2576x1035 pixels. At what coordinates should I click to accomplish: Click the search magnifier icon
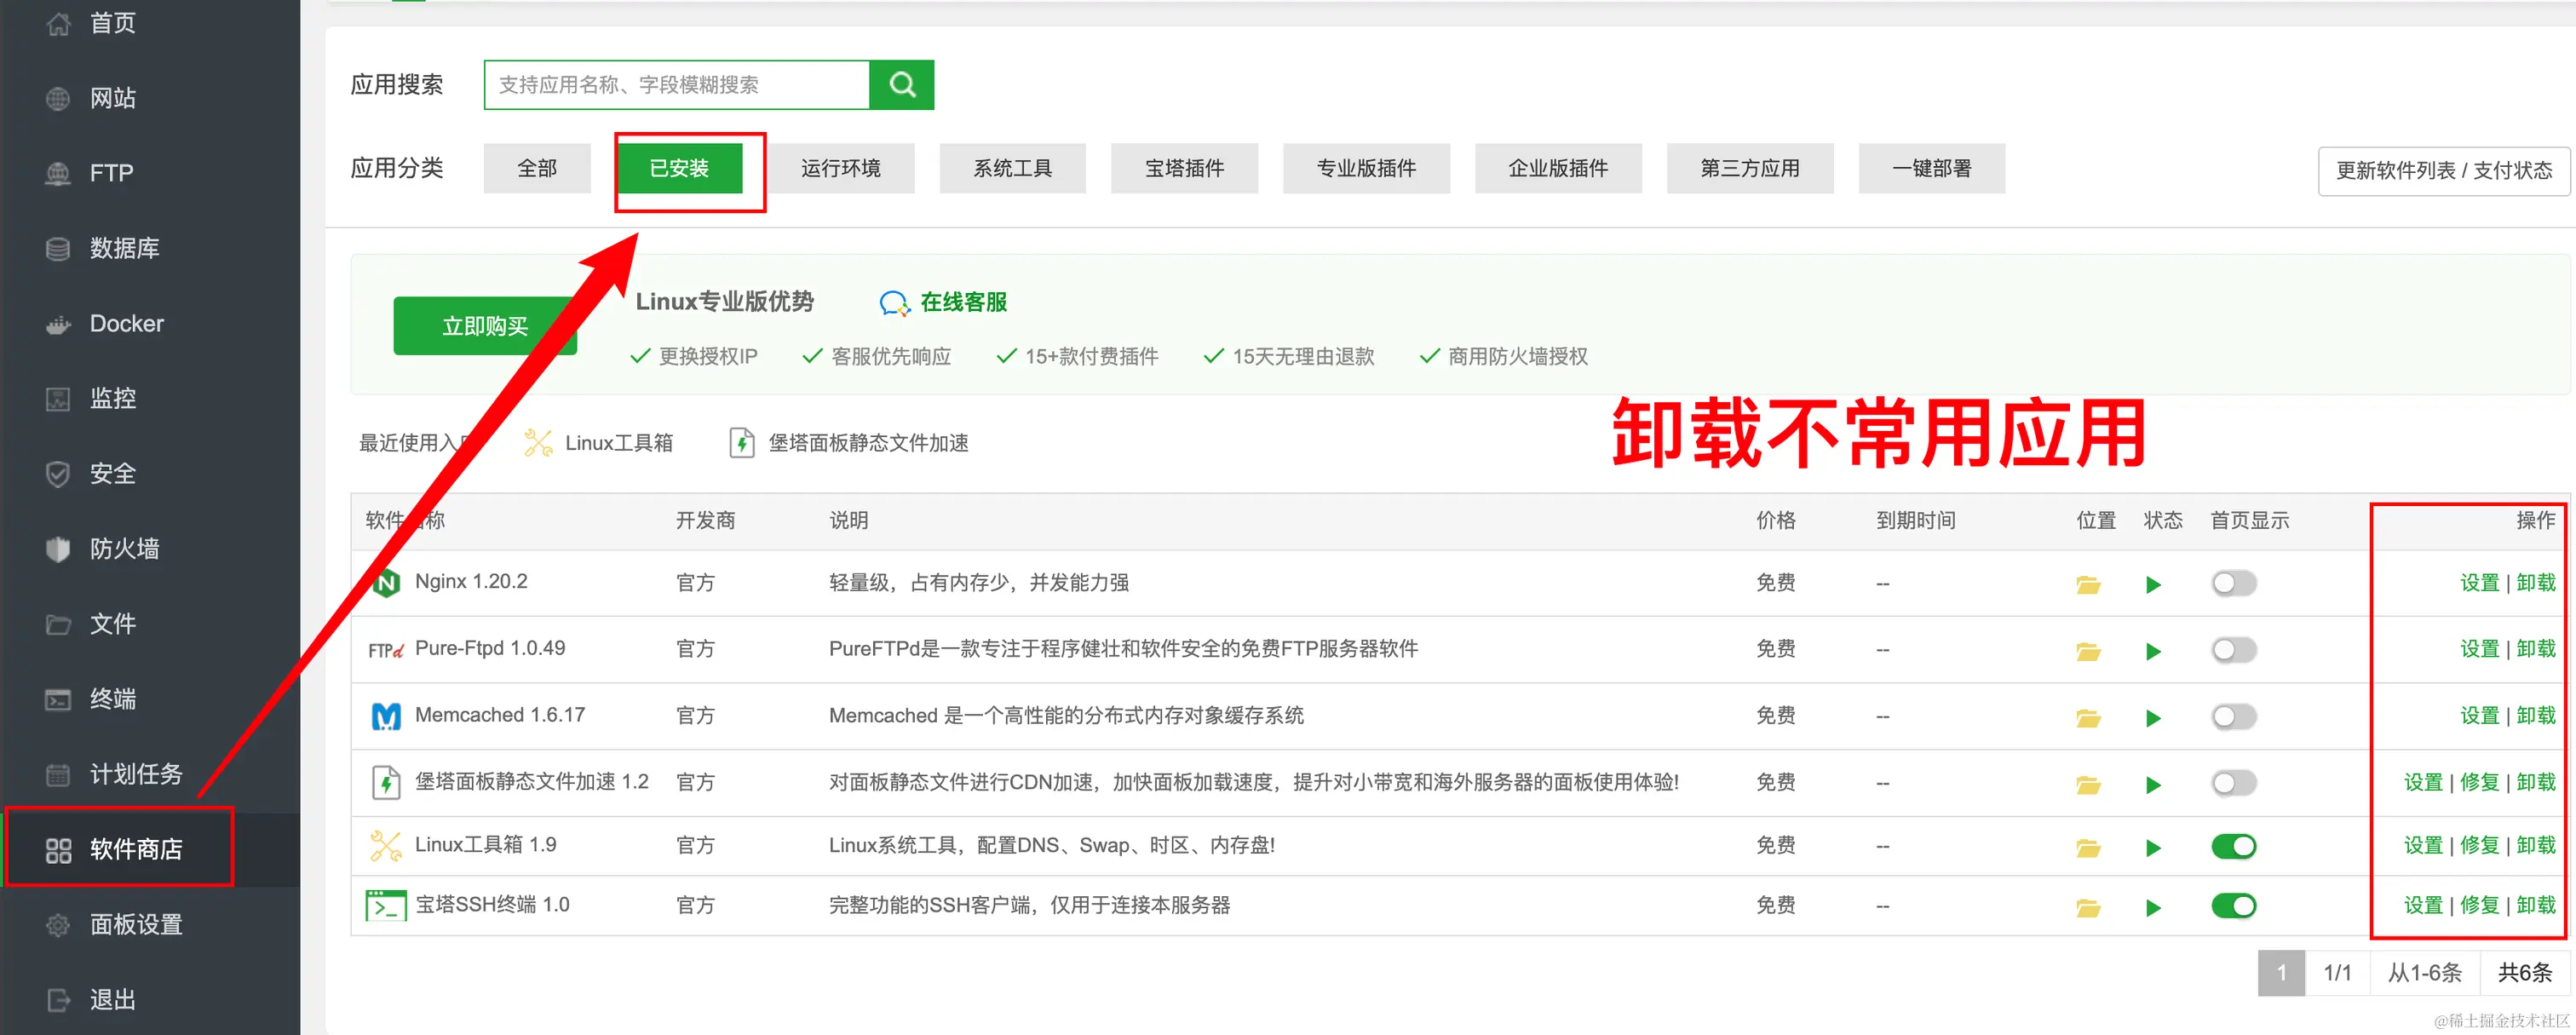(901, 84)
